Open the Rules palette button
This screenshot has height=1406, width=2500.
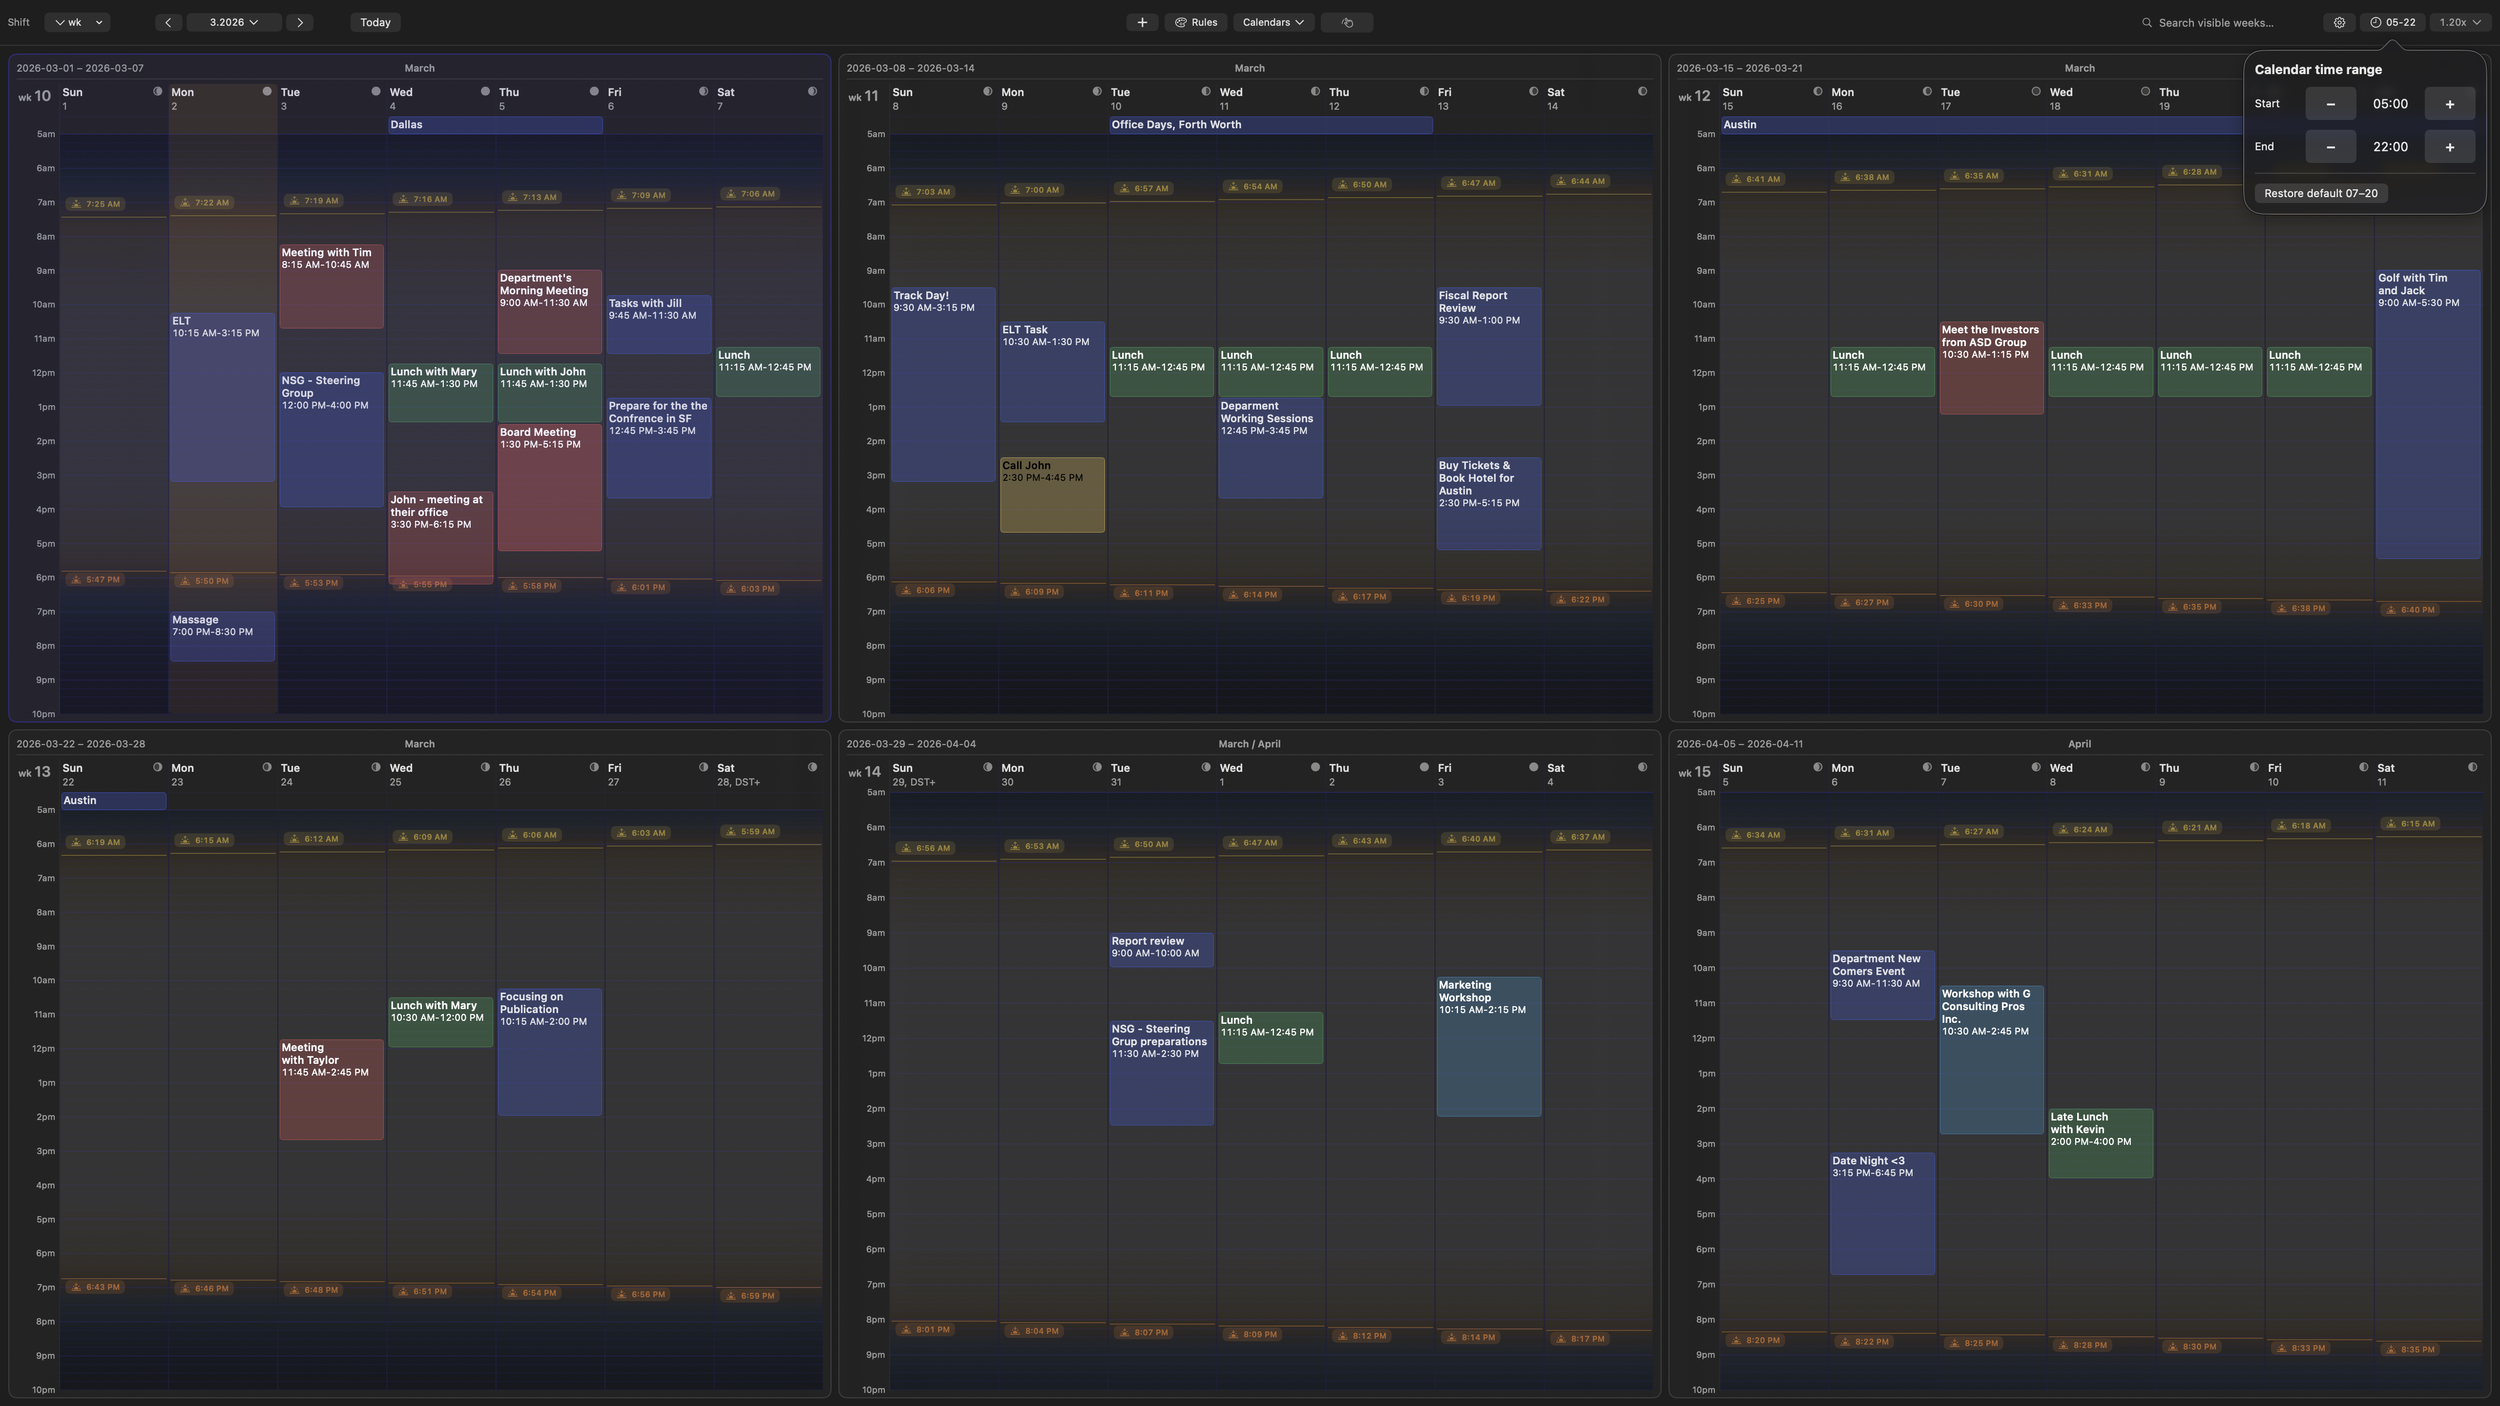point(1196,22)
